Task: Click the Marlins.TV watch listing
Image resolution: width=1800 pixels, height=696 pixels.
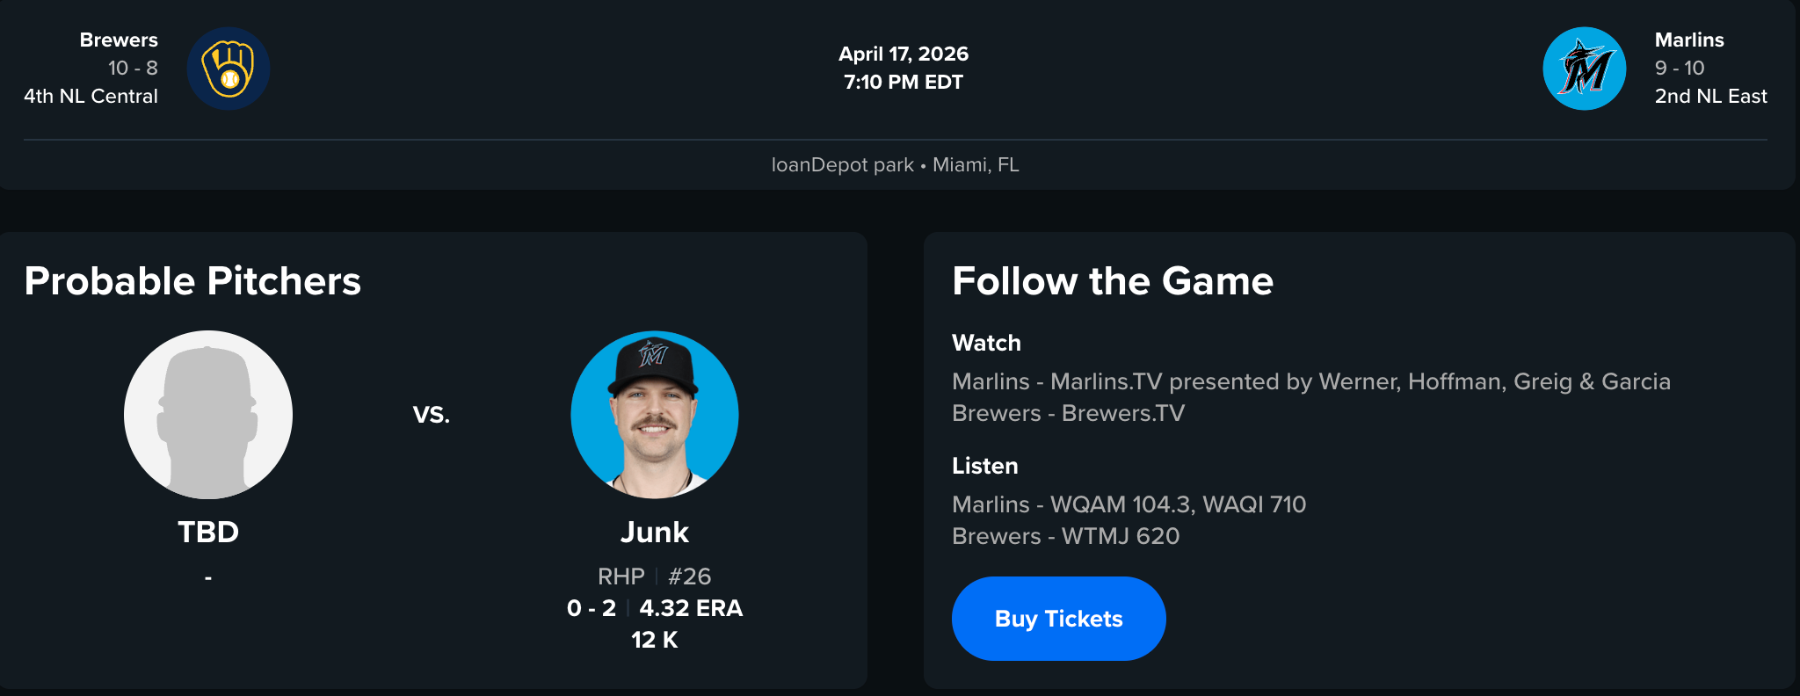Action: pos(1310,382)
